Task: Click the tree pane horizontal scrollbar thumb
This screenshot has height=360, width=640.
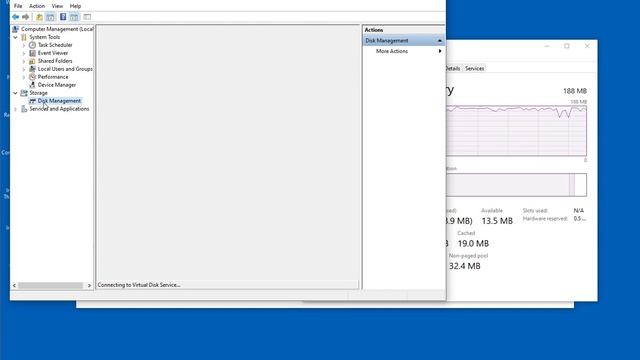Action: [51, 285]
